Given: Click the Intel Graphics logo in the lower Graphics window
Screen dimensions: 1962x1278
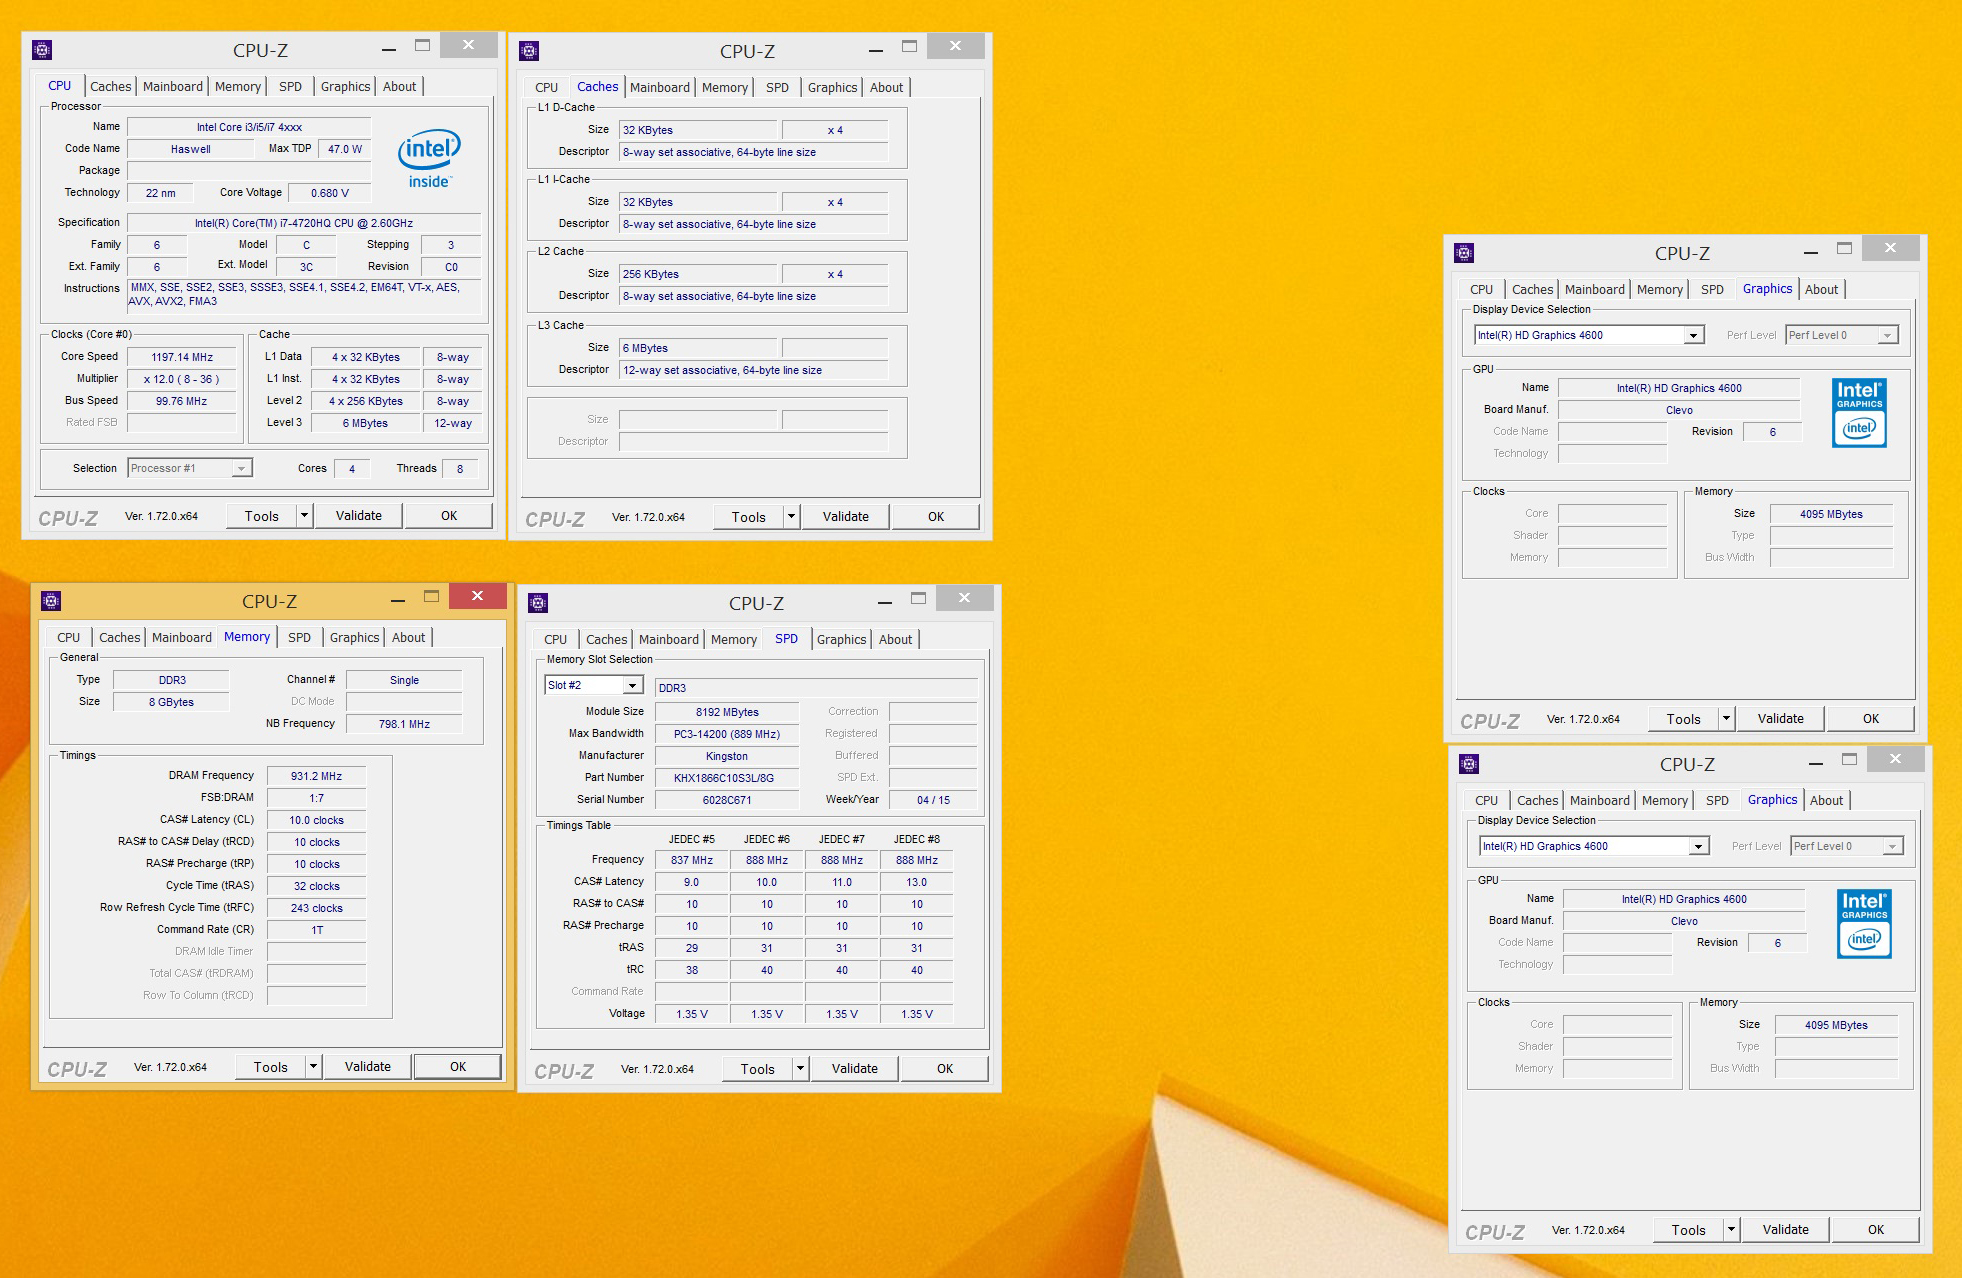Looking at the screenshot, I should 1864,924.
